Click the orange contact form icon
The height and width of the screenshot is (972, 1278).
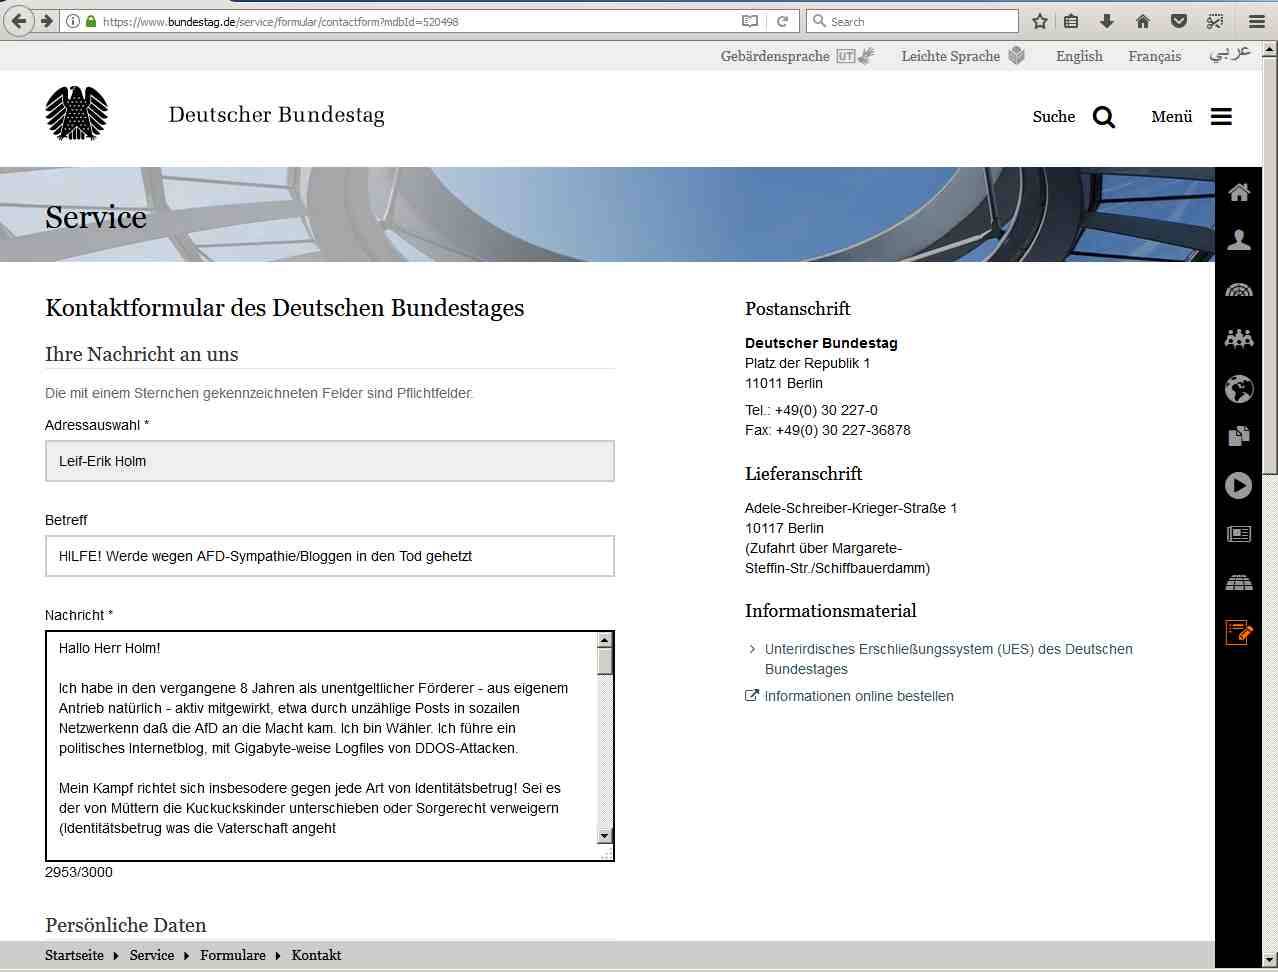tap(1238, 632)
